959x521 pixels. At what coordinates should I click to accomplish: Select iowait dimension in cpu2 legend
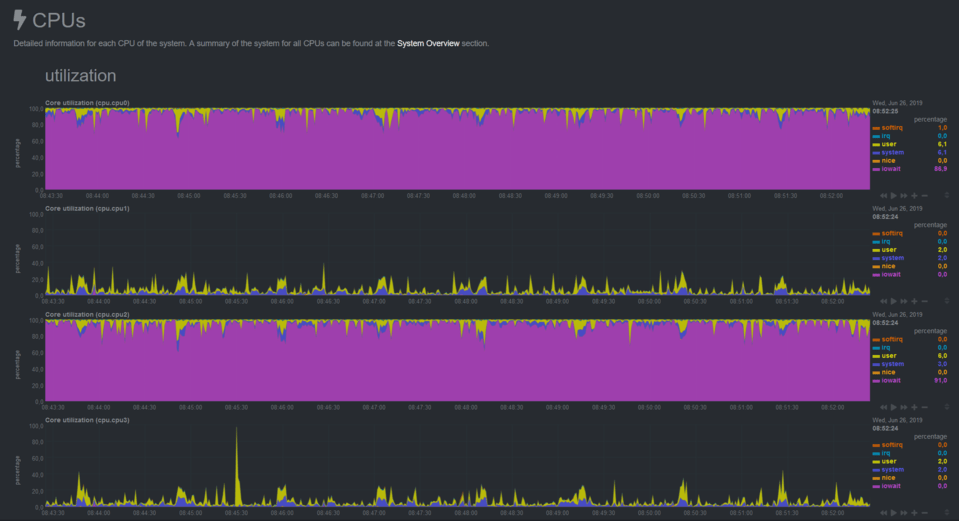point(887,380)
